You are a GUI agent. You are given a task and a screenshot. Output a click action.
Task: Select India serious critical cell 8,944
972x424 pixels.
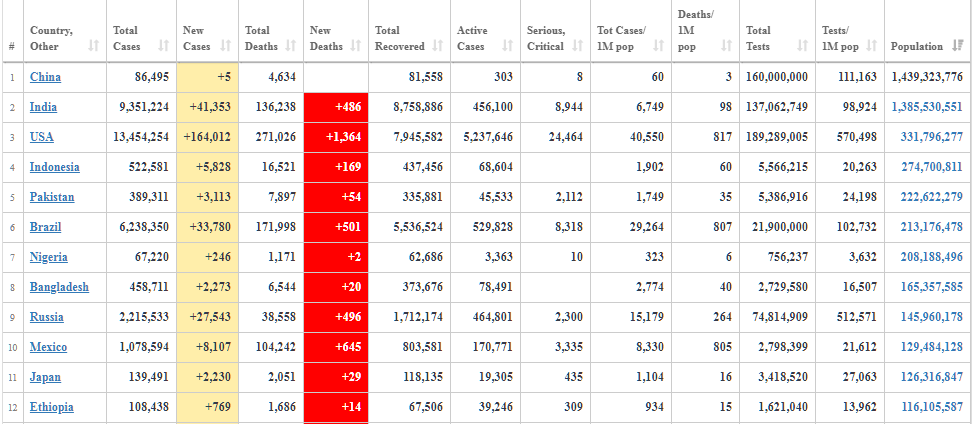555,107
